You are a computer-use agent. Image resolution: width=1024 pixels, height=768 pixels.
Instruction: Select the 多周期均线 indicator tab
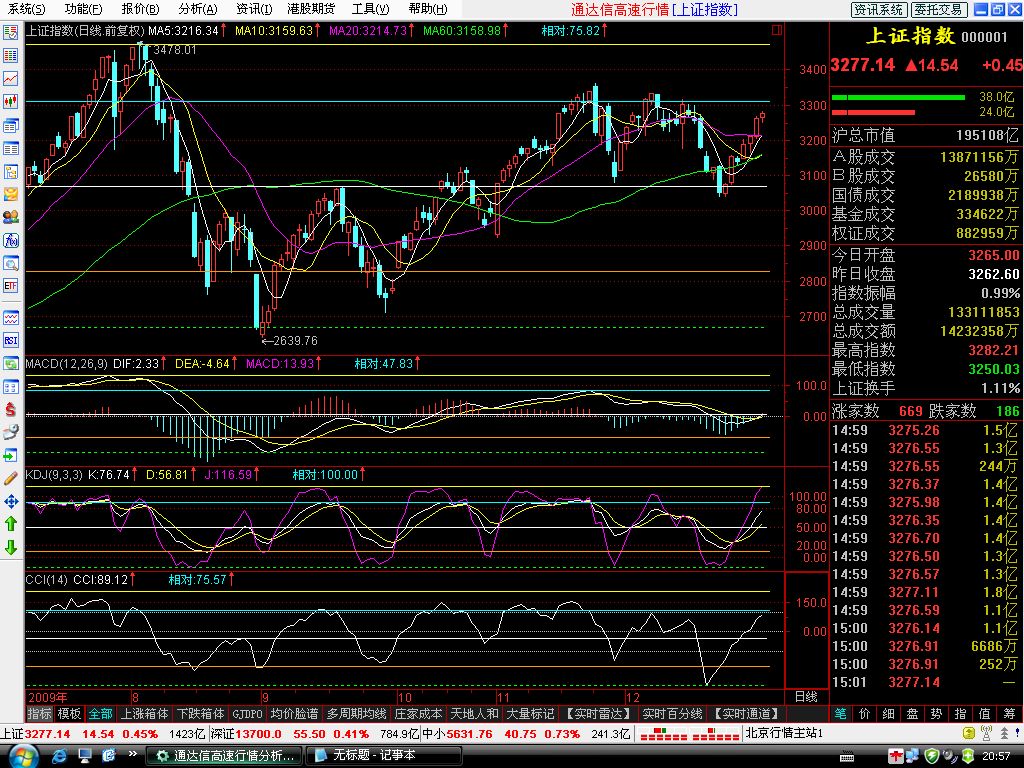click(x=357, y=714)
